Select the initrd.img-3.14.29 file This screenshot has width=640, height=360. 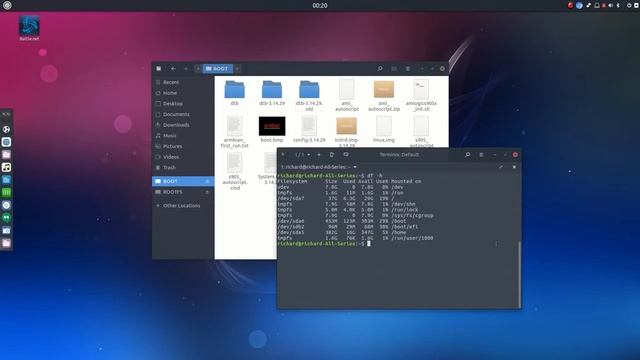[347, 132]
